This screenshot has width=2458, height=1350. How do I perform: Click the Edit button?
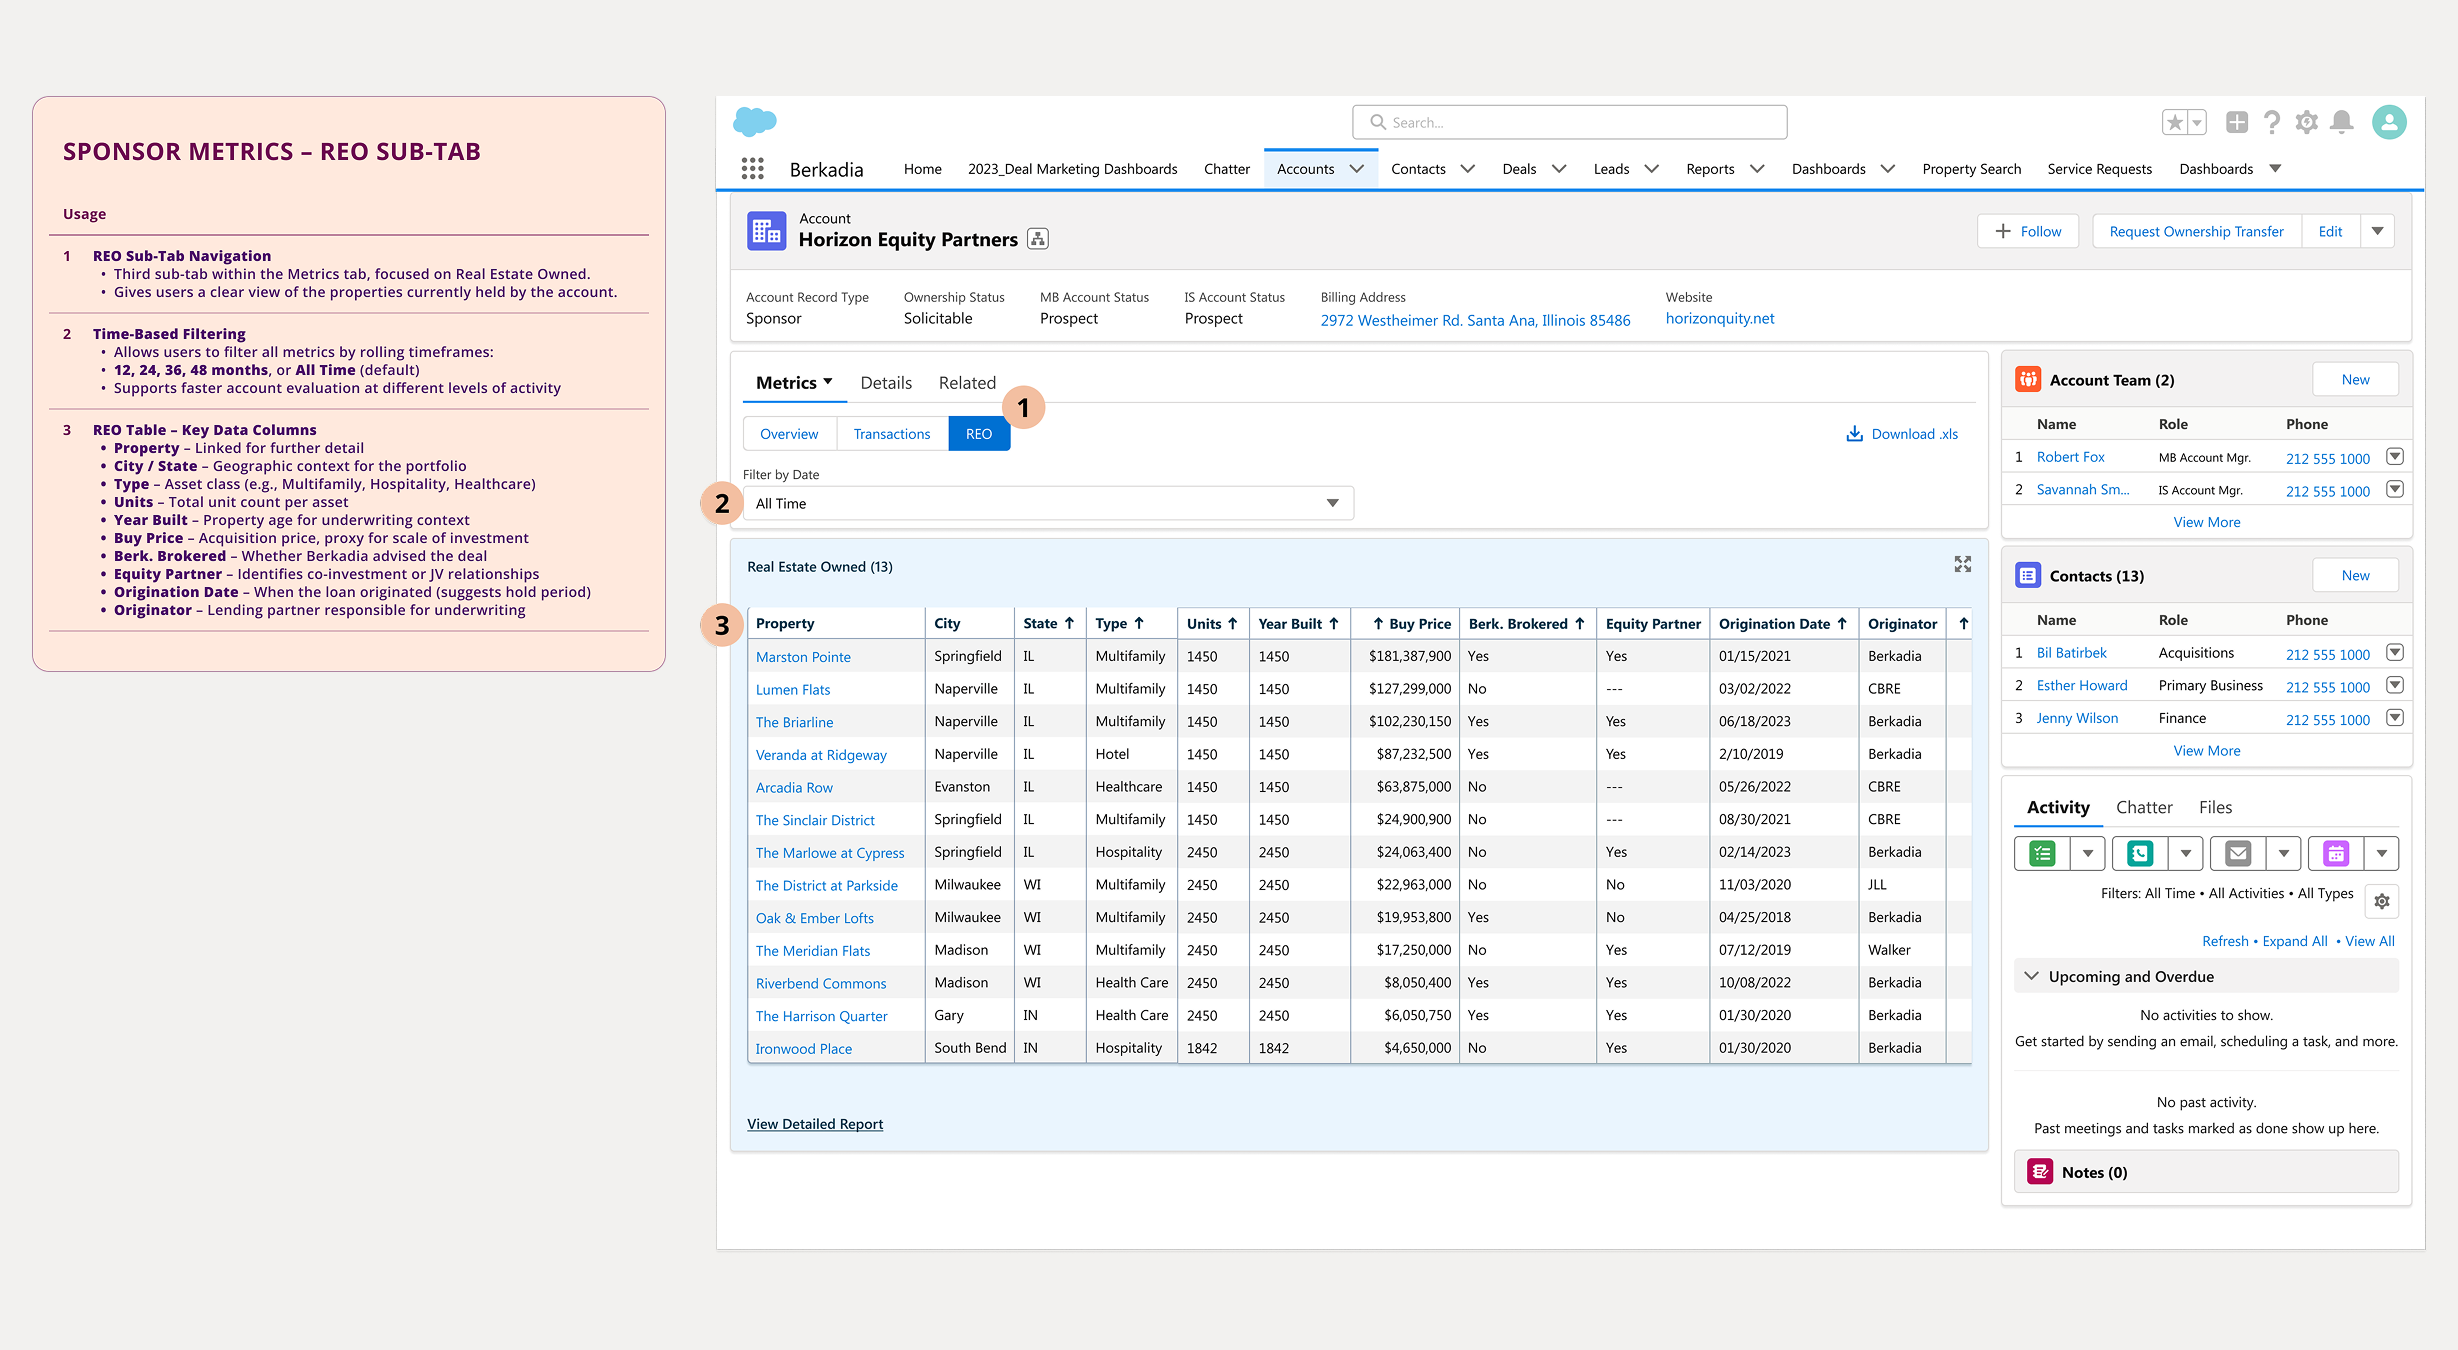pos(2330,231)
